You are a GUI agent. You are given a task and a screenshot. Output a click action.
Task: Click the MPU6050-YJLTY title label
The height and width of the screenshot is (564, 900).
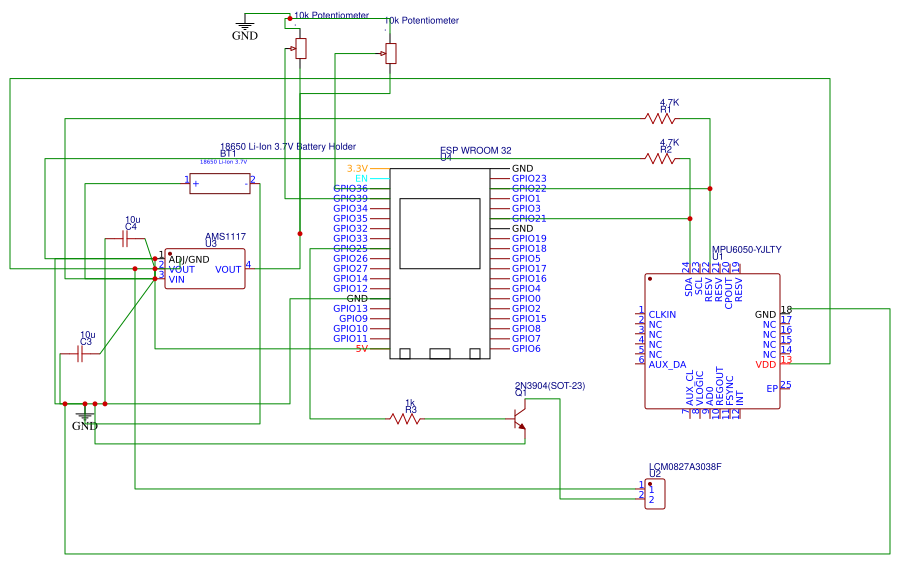747,250
